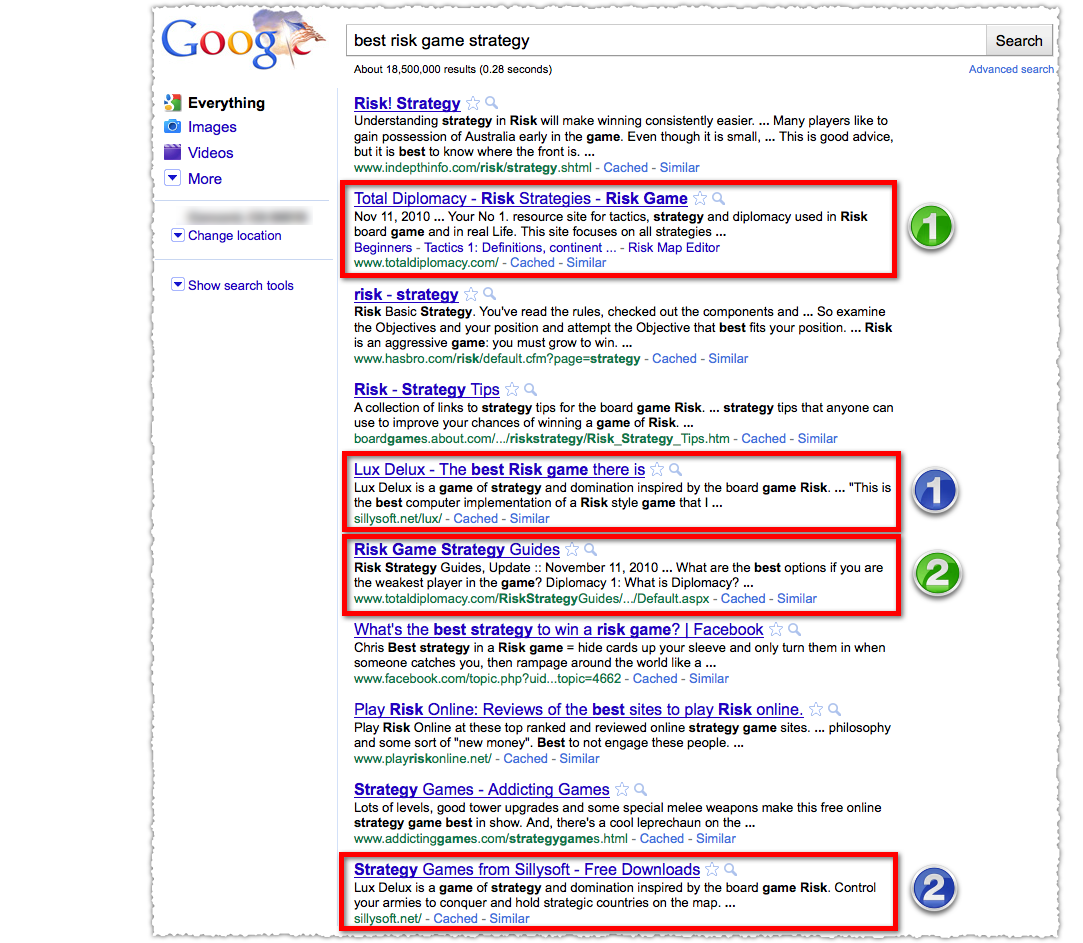This screenshot has height=943, width=1083.
Task: Expand Change location dropdown arrow
Action: pos(178,236)
